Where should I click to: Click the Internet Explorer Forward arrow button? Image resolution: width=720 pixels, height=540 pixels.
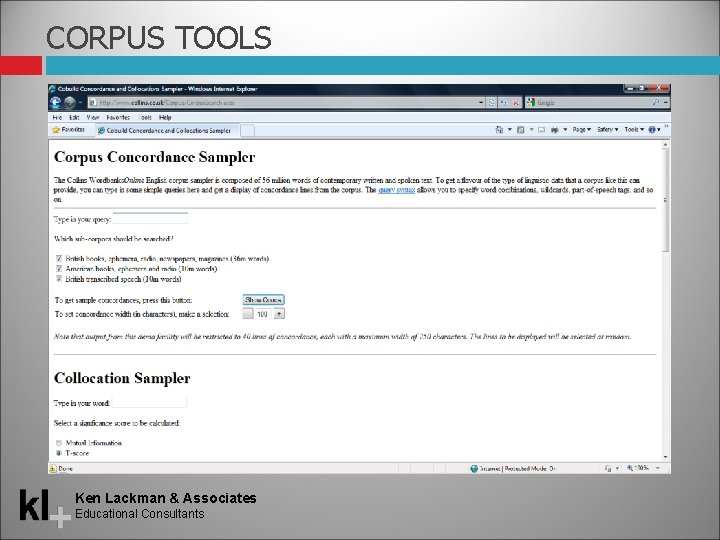[70, 102]
